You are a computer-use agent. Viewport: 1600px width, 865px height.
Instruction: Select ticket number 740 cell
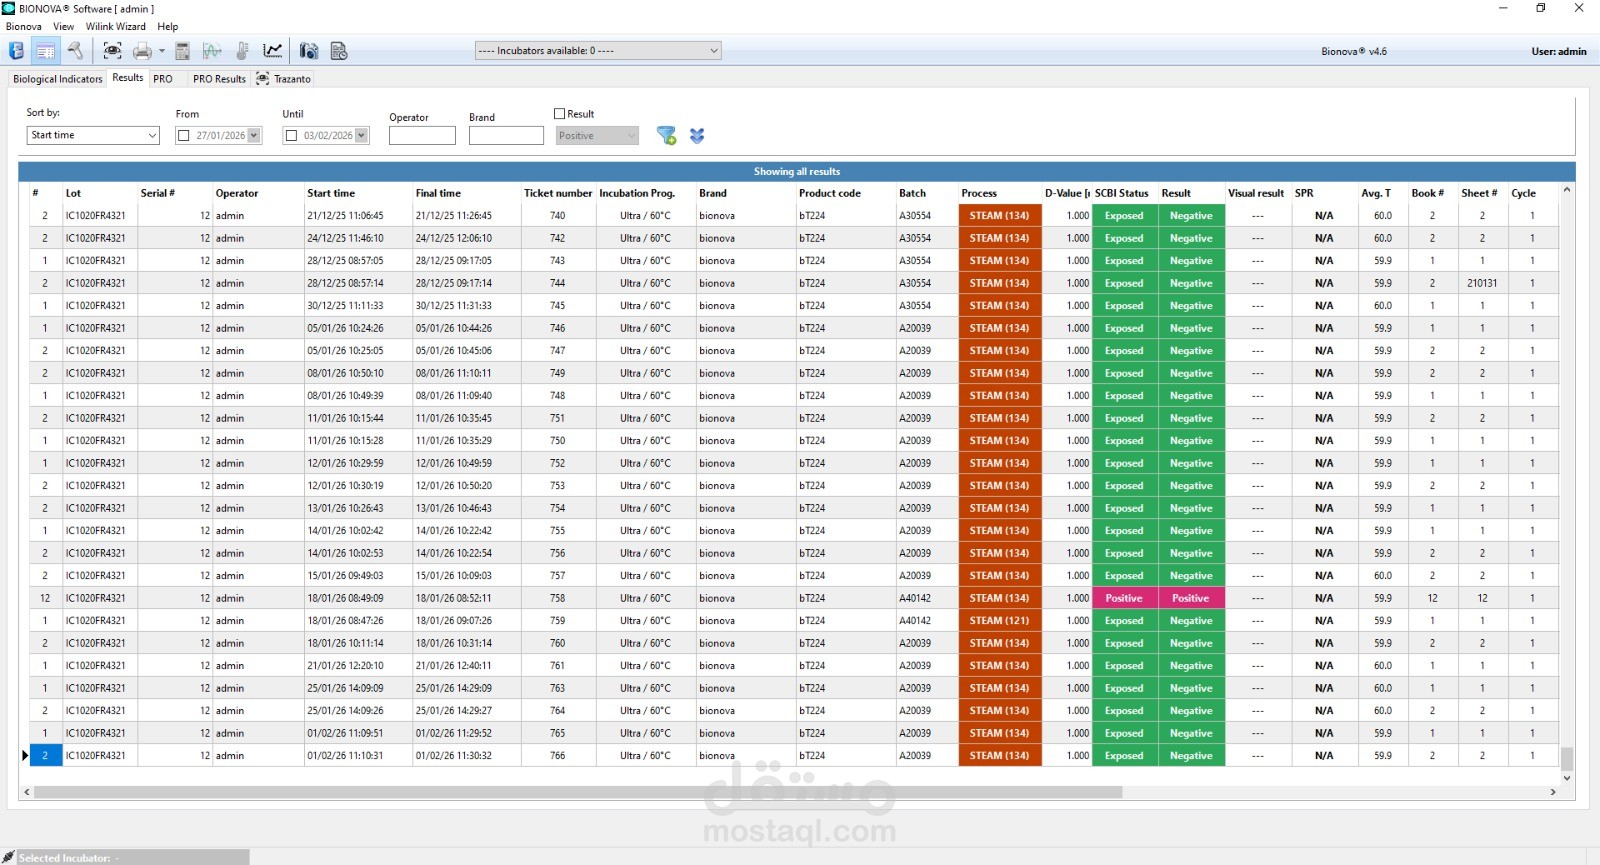click(558, 216)
